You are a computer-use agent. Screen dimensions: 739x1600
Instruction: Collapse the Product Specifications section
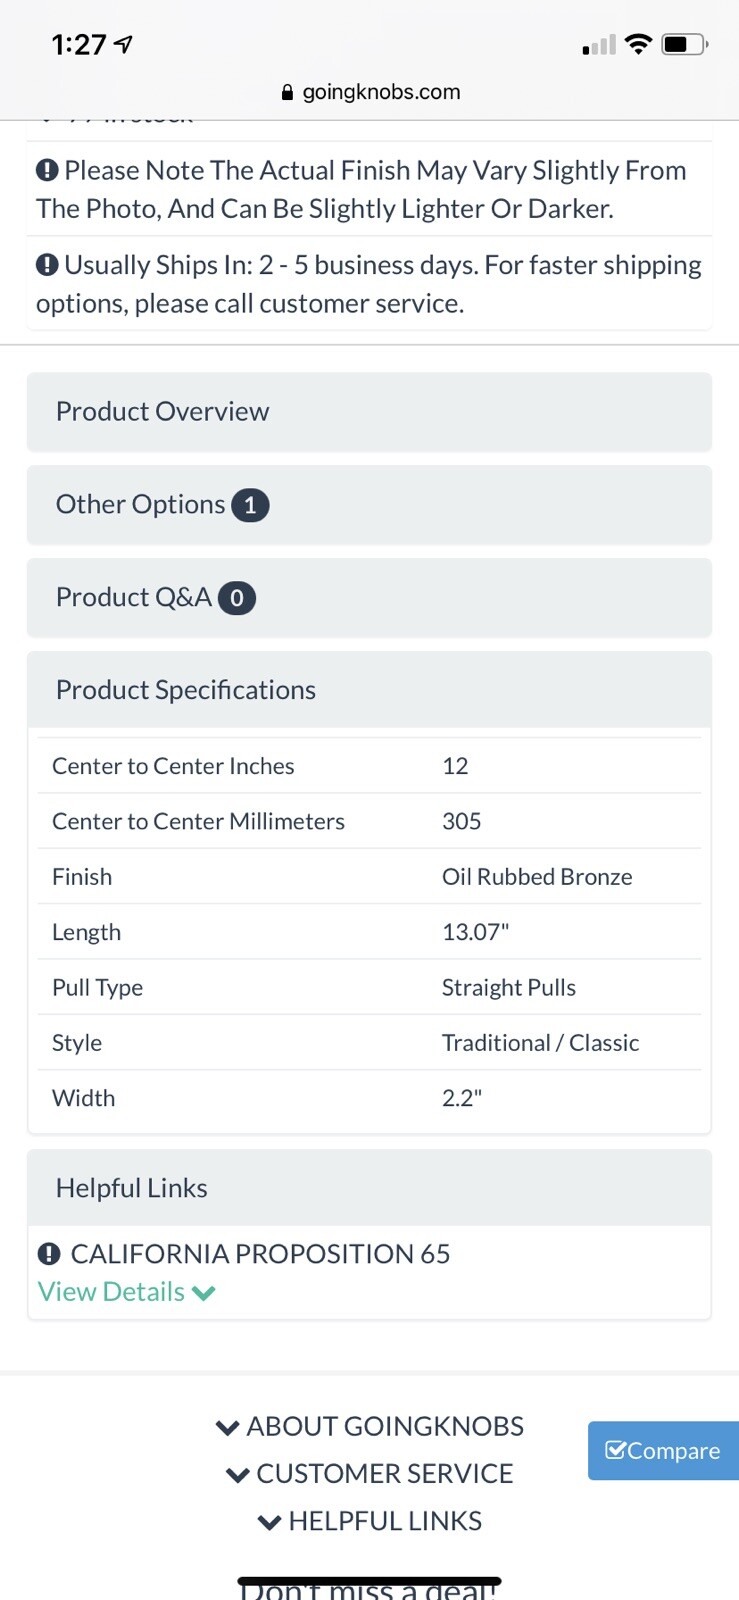point(369,690)
